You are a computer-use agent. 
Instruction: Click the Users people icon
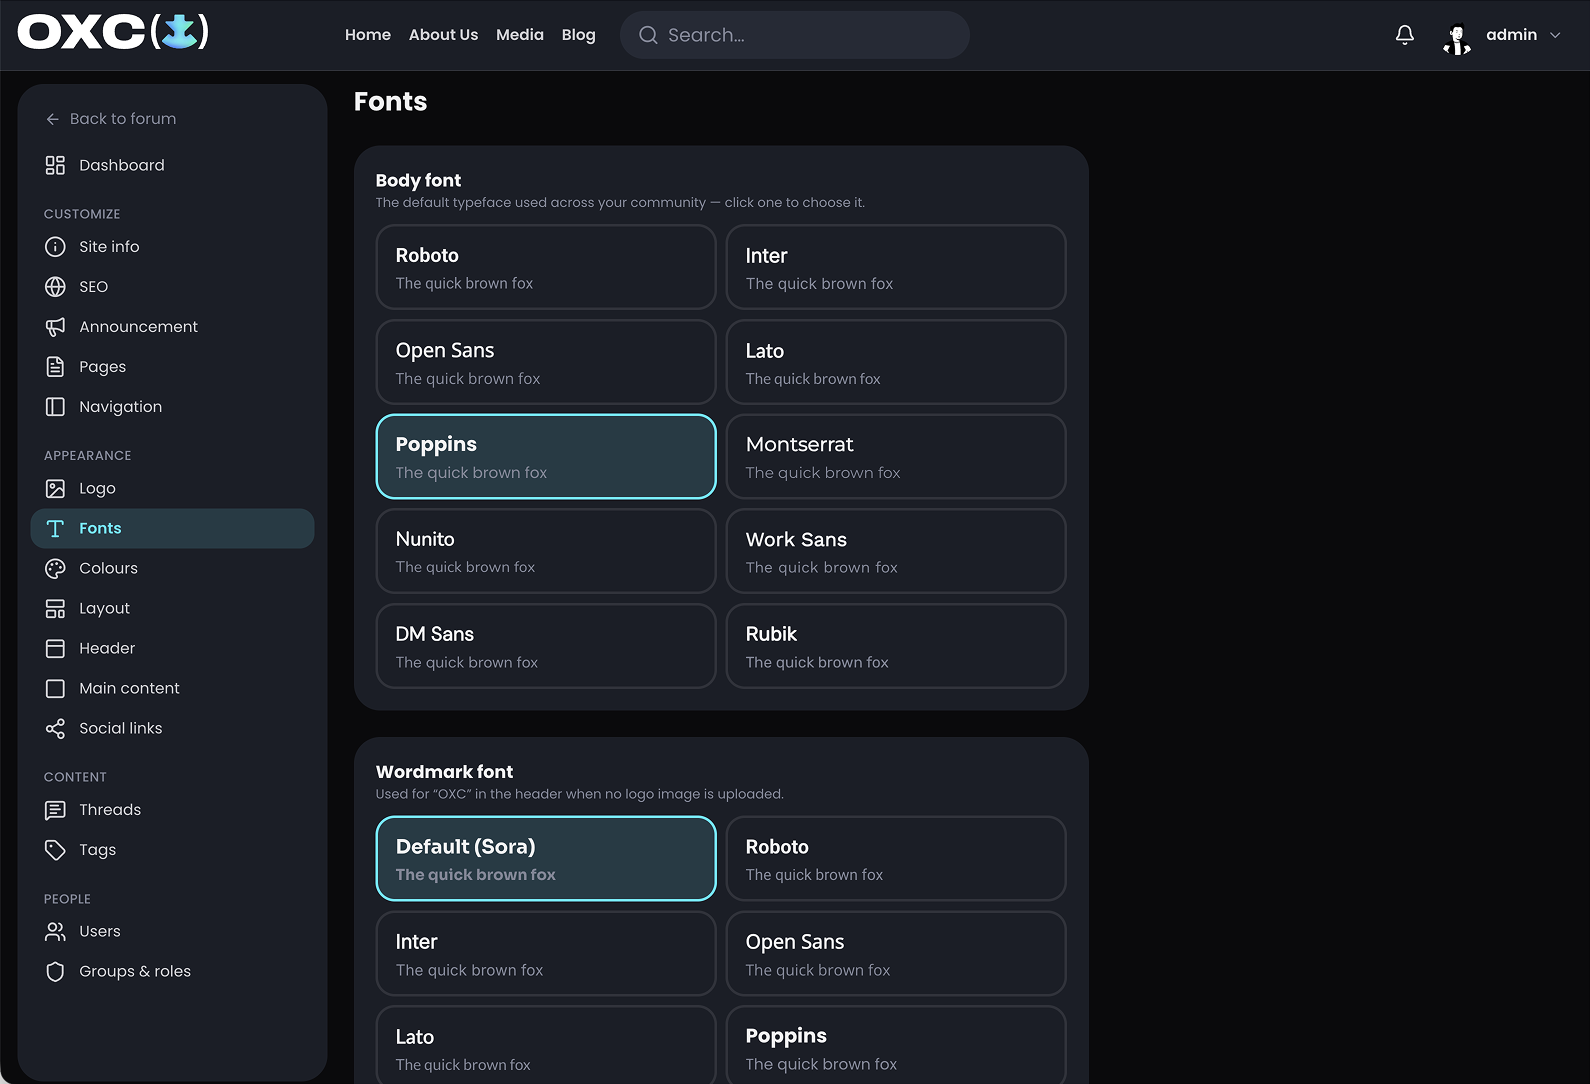tap(55, 932)
